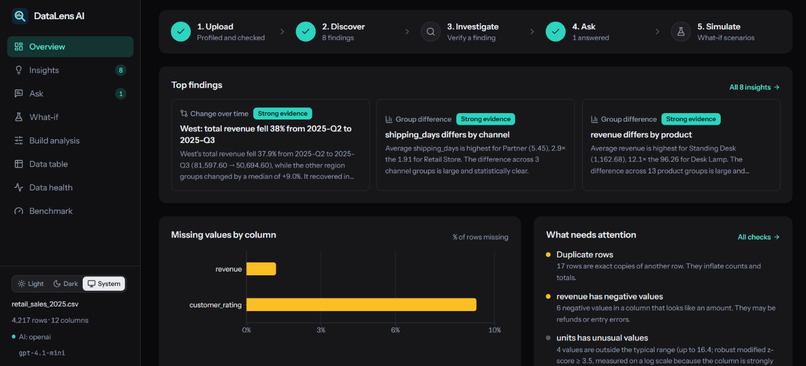Click units has unusual values item
Viewport: 806px width, 366px height.
[x=663, y=350]
